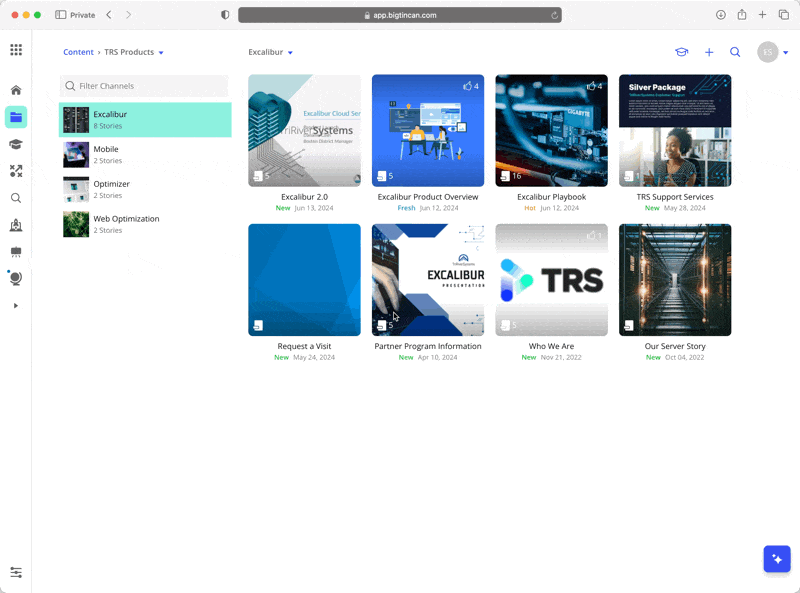Click the file count icon on Excalibur Playbook
This screenshot has width=800, height=593.
tap(505, 176)
